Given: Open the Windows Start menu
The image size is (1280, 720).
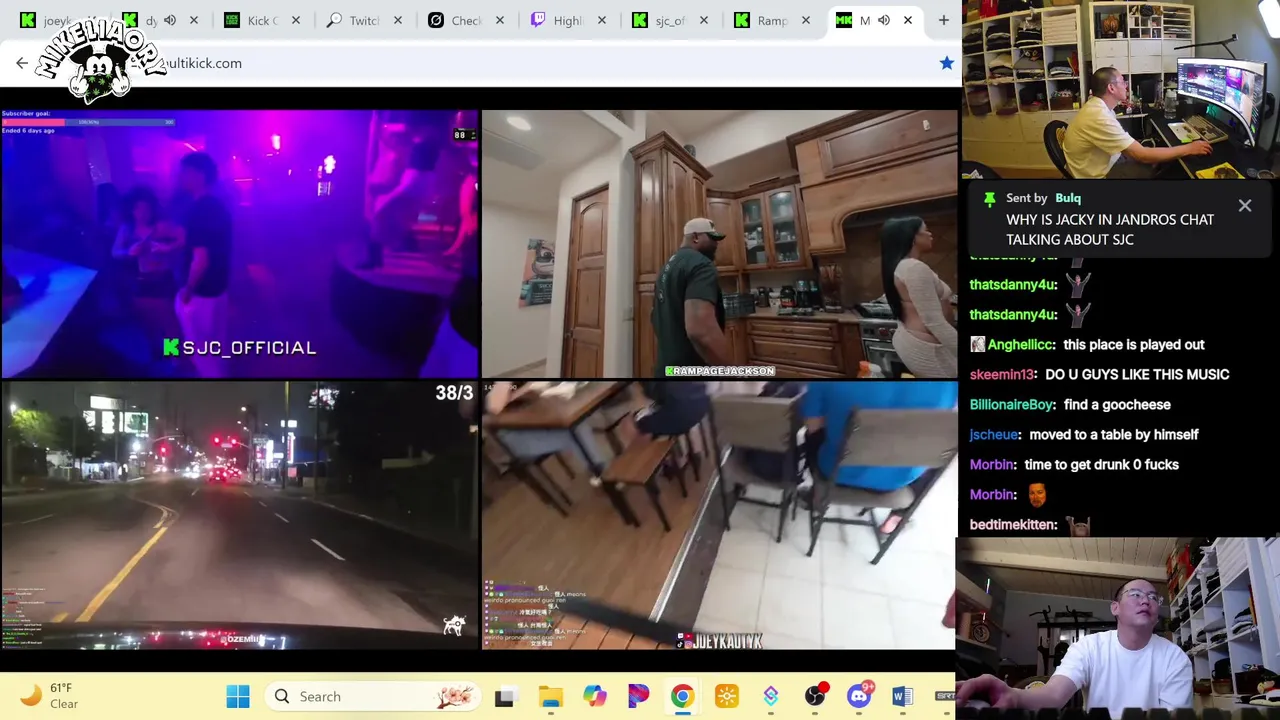Looking at the screenshot, I should click(x=238, y=696).
